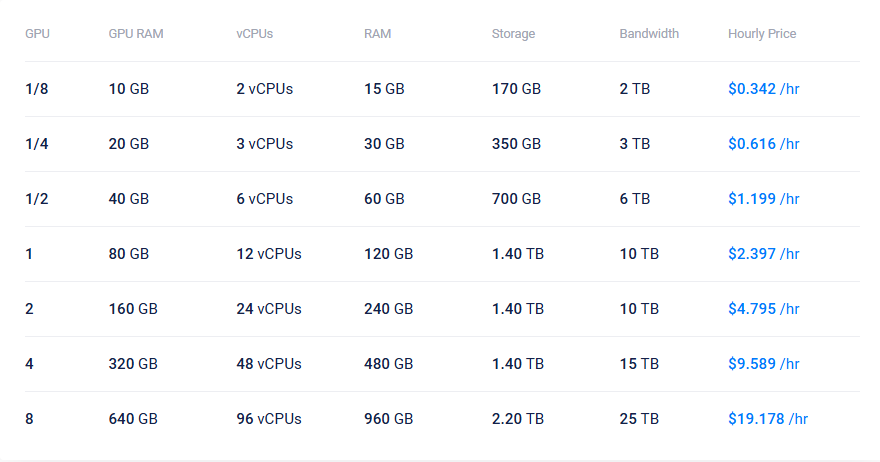Click the 640 GB GPU RAM cell
This screenshot has height=462, width=880.
pos(133,419)
